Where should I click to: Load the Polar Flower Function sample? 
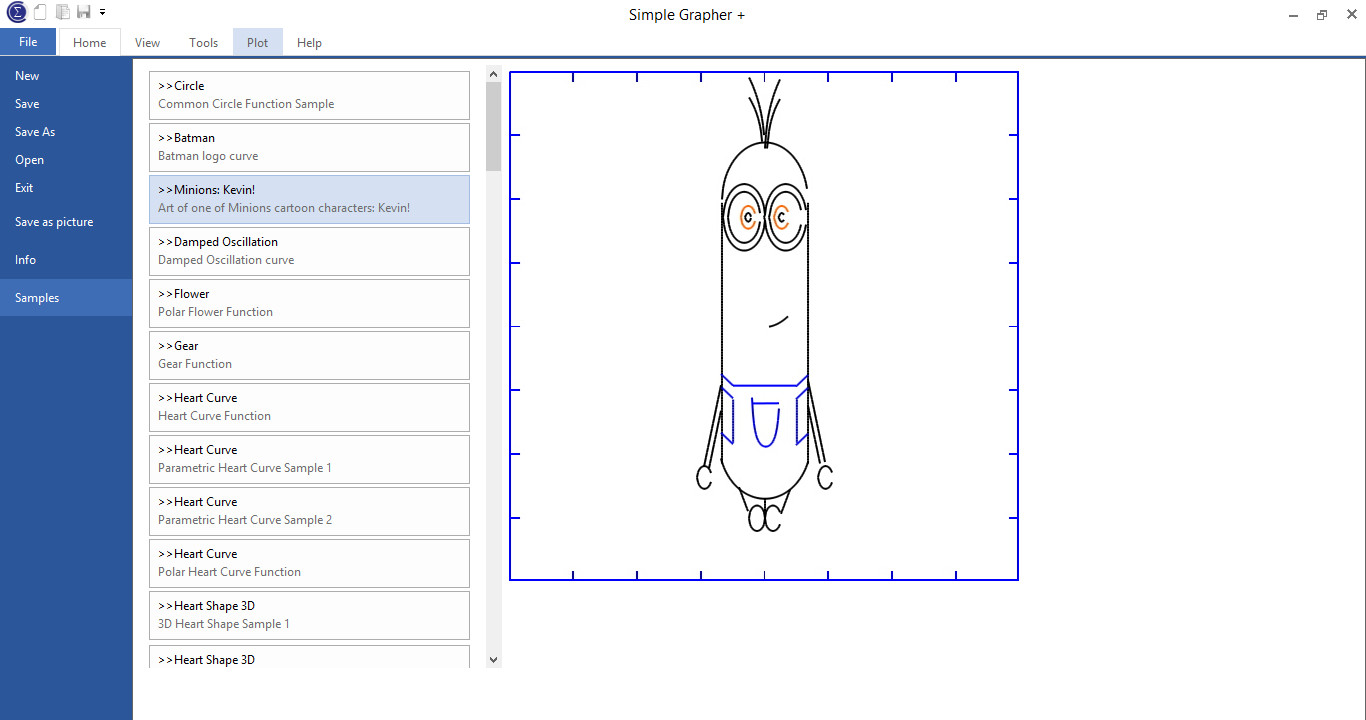[309, 303]
